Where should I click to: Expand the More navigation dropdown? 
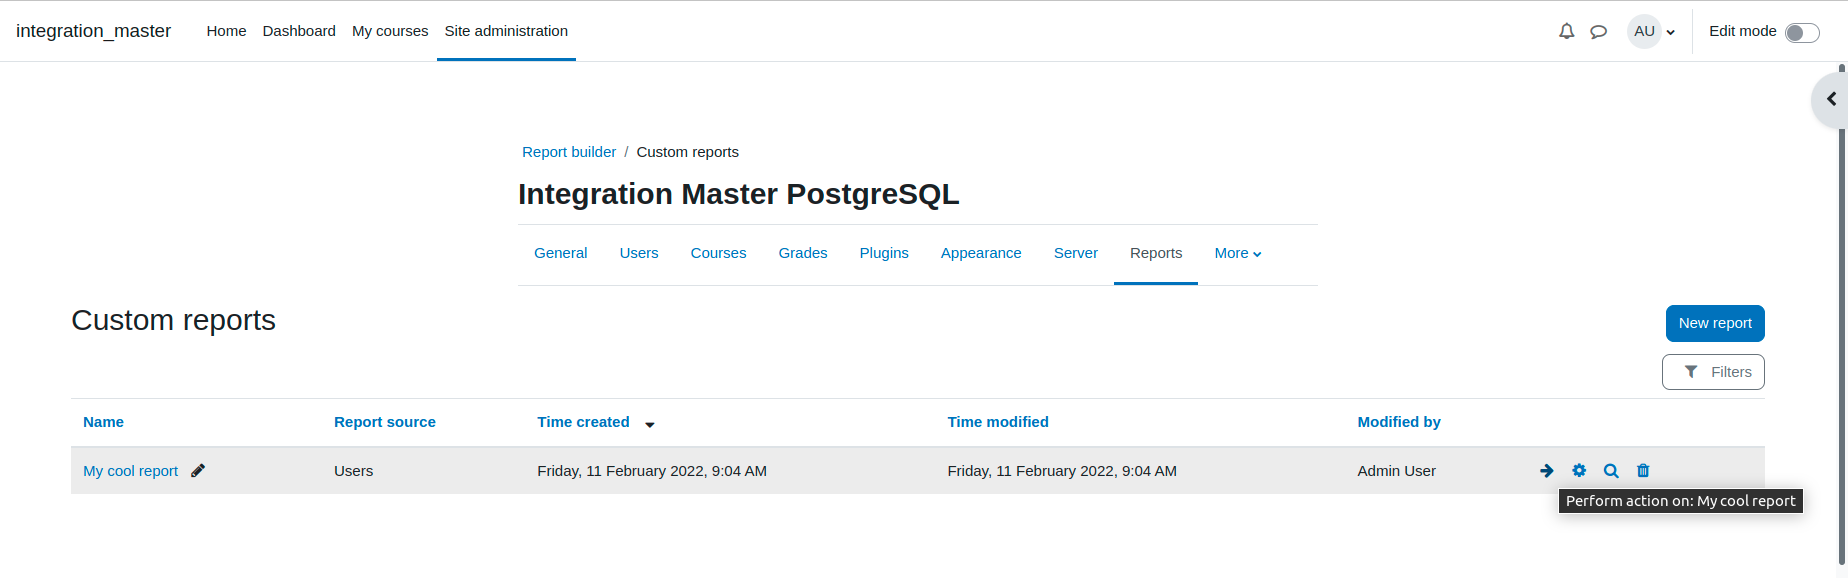[x=1238, y=253]
